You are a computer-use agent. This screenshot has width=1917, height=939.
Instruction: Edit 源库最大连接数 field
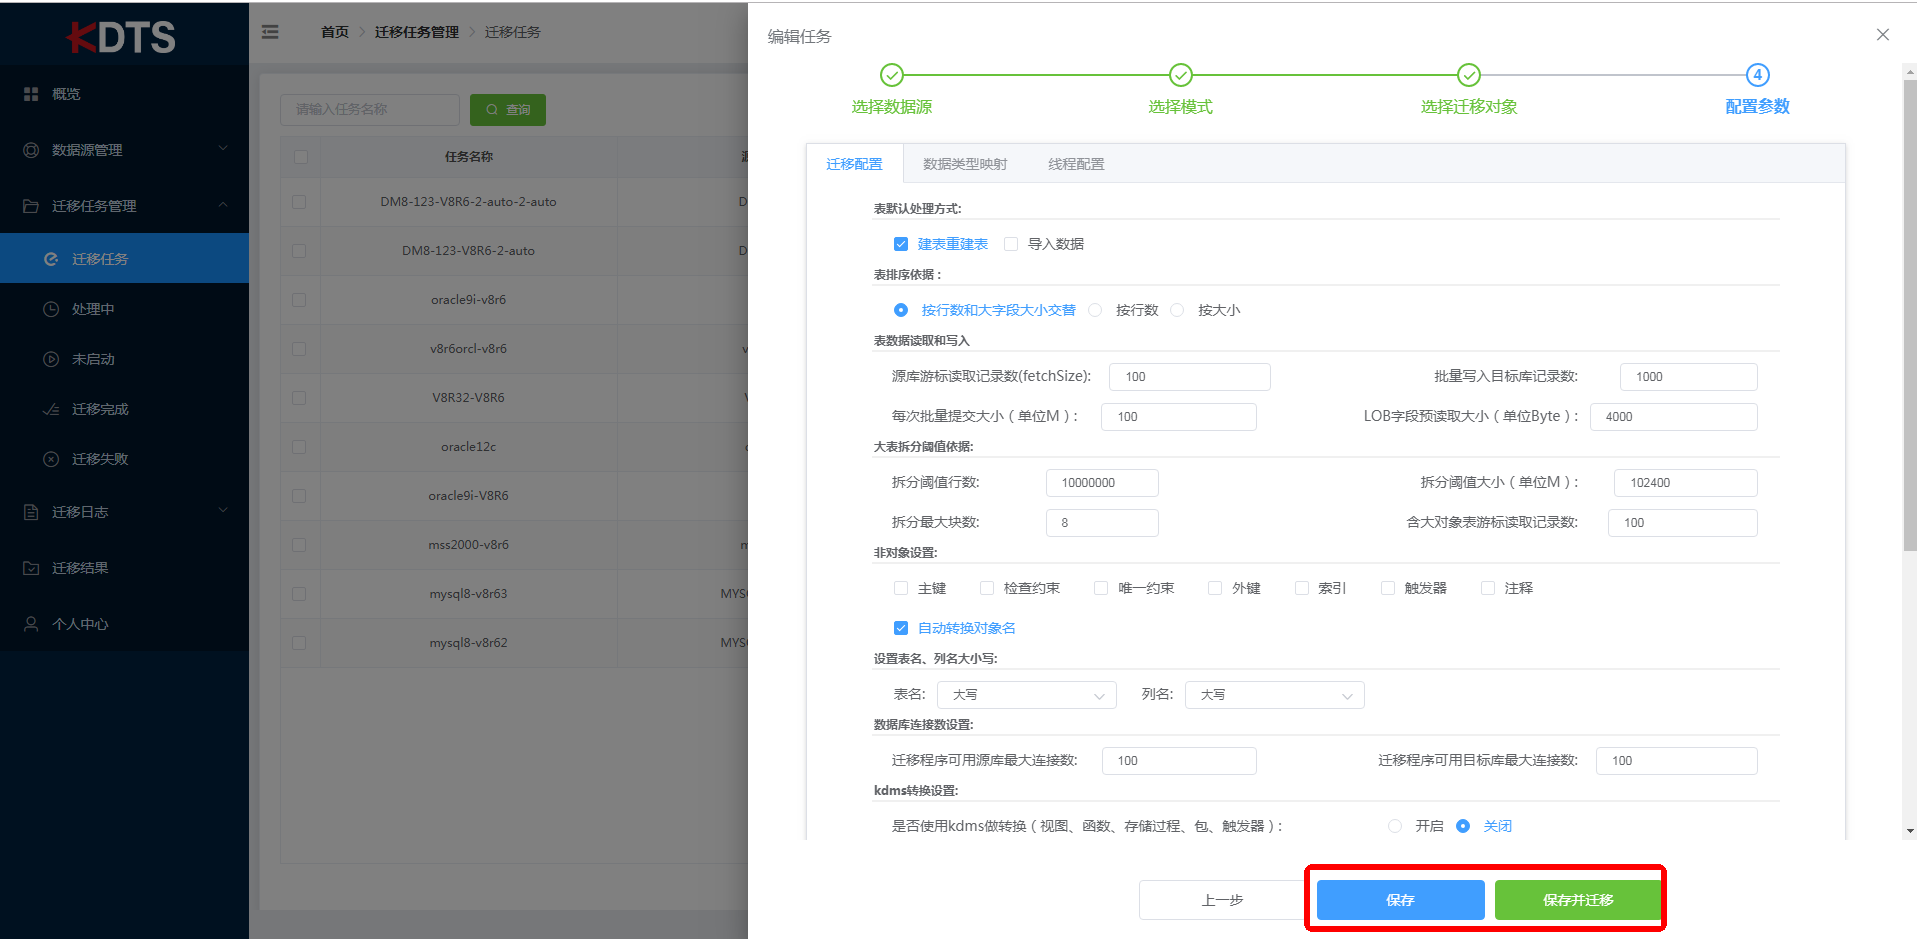click(x=1179, y=761)
